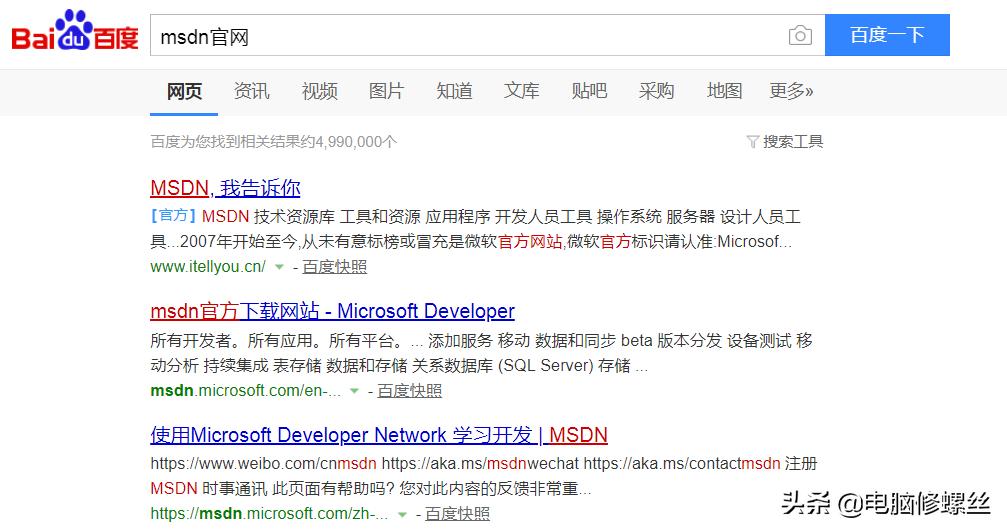Click the 百度一下 search button
Viewport: 1007px width, 532px height.
pyautogui.click(x=887, y=35)
